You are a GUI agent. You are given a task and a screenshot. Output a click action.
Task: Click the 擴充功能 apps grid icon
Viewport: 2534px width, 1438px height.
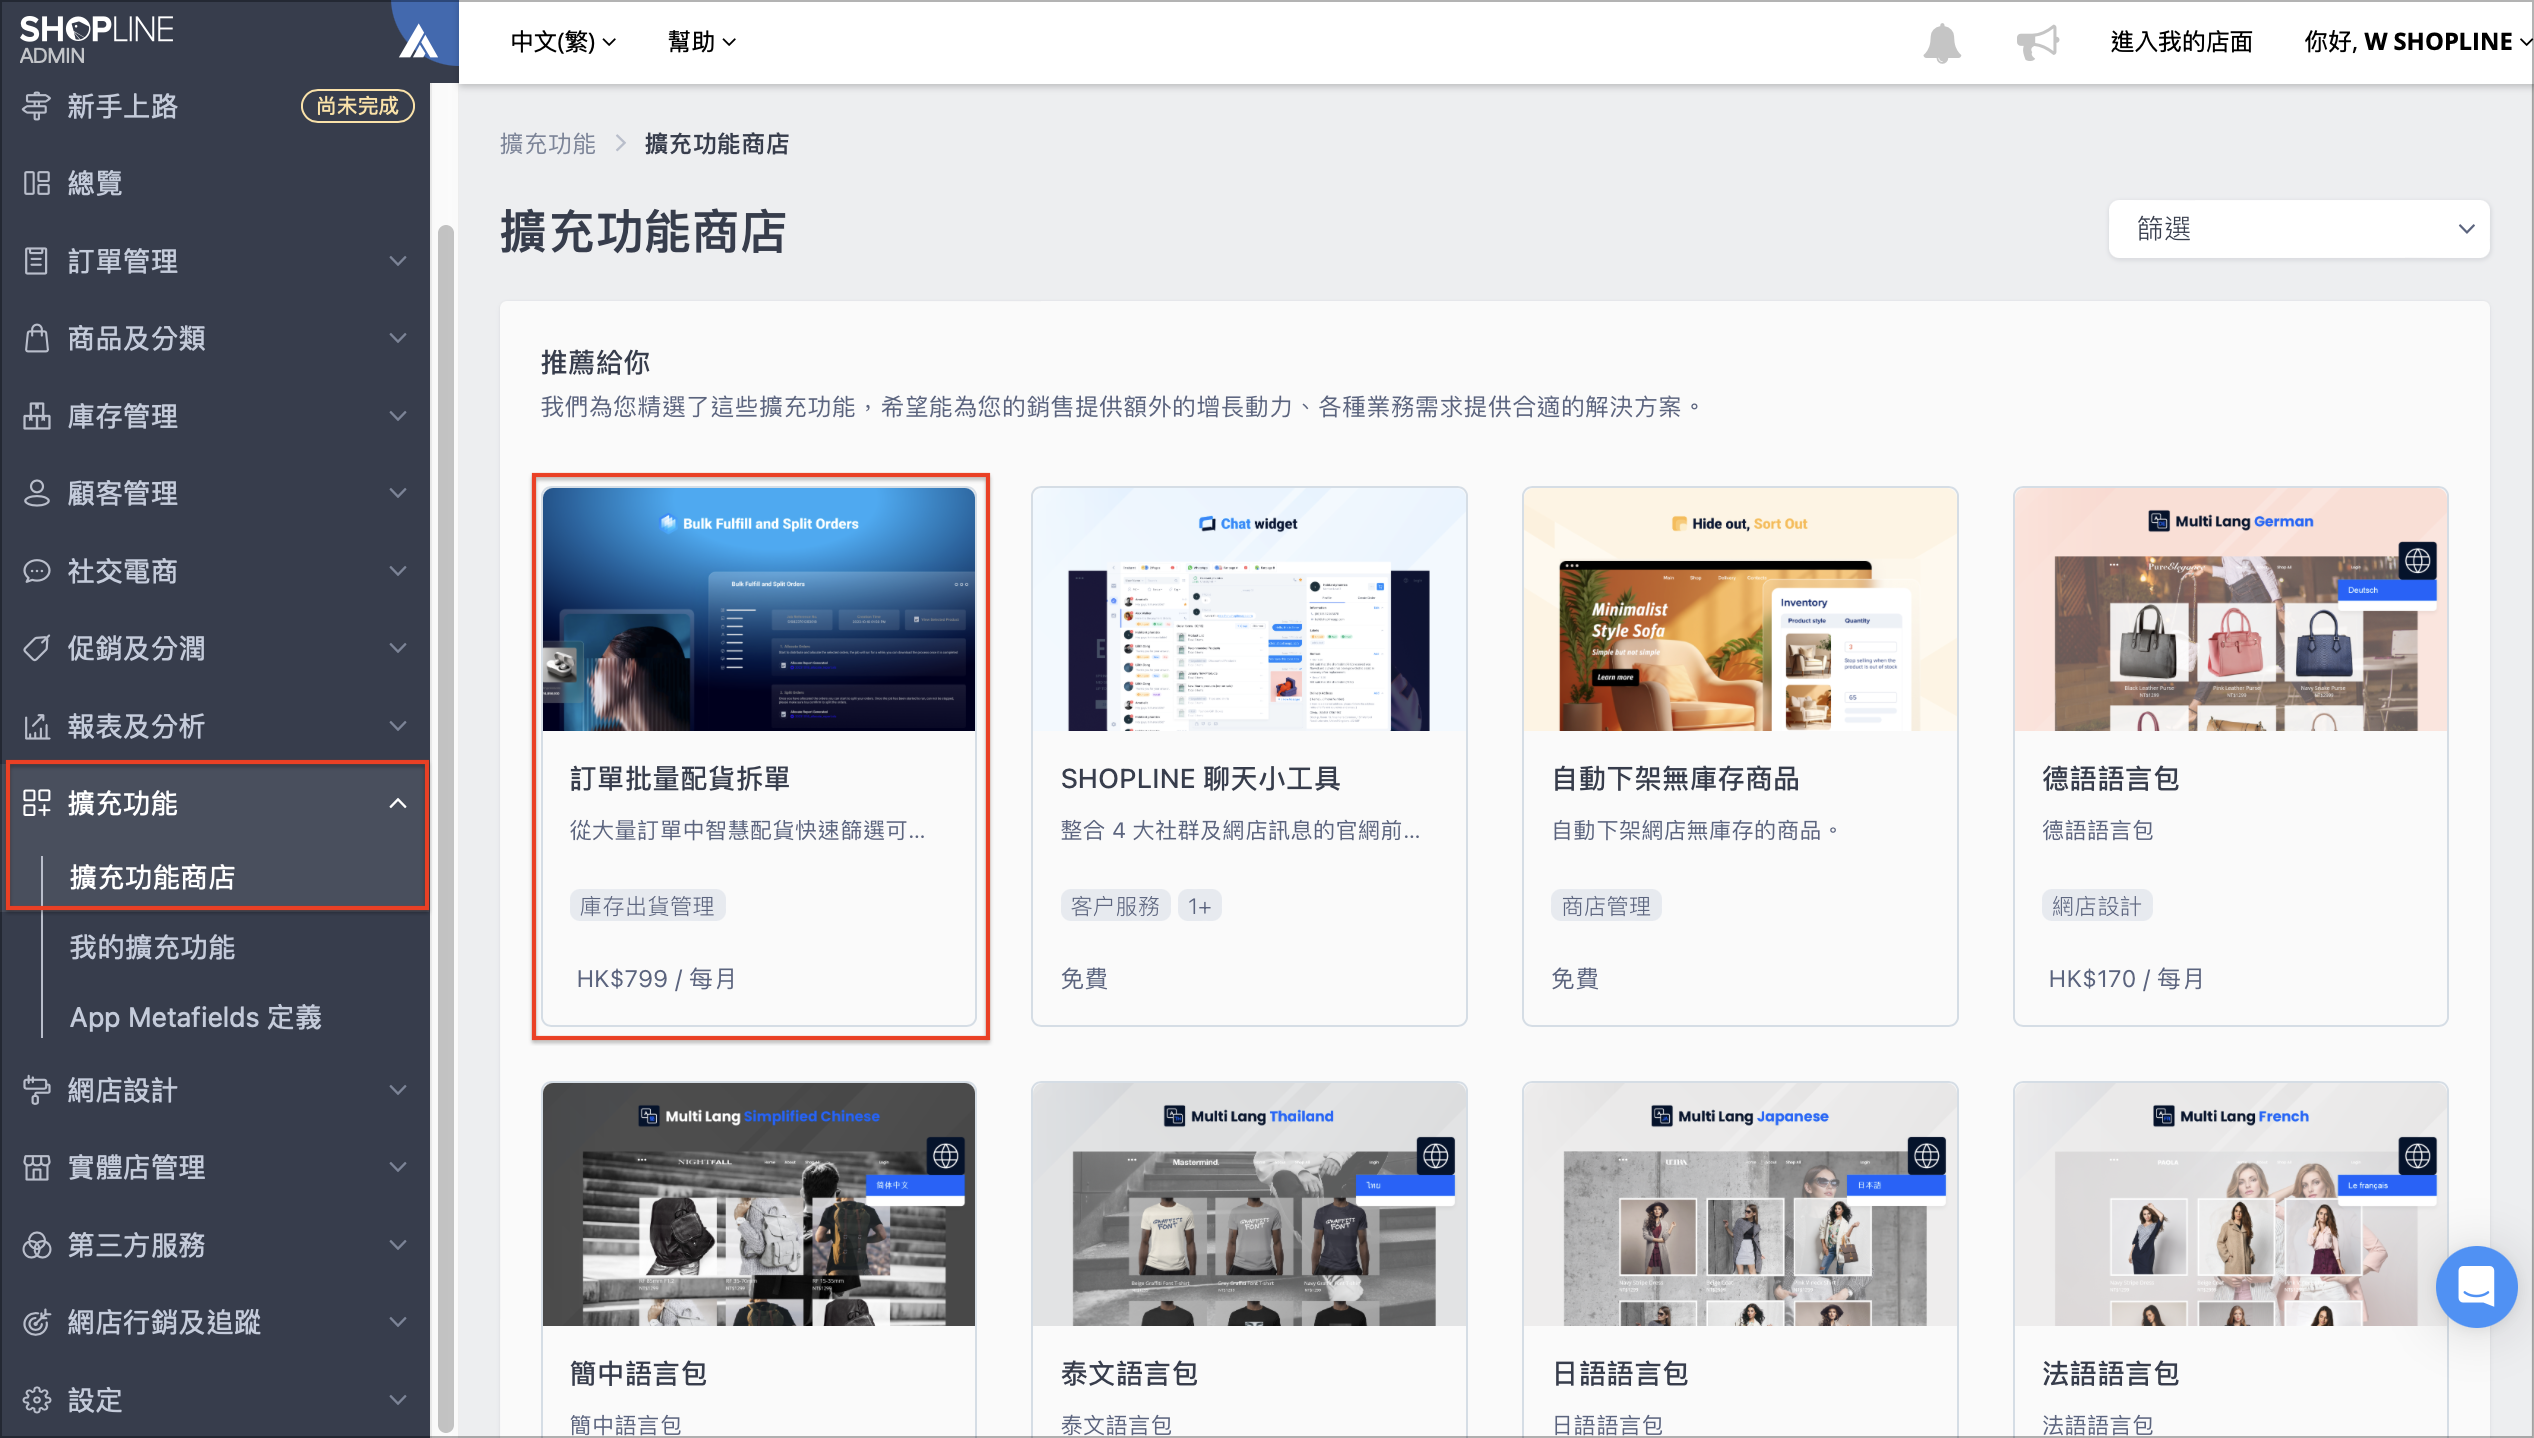point(37,803)
